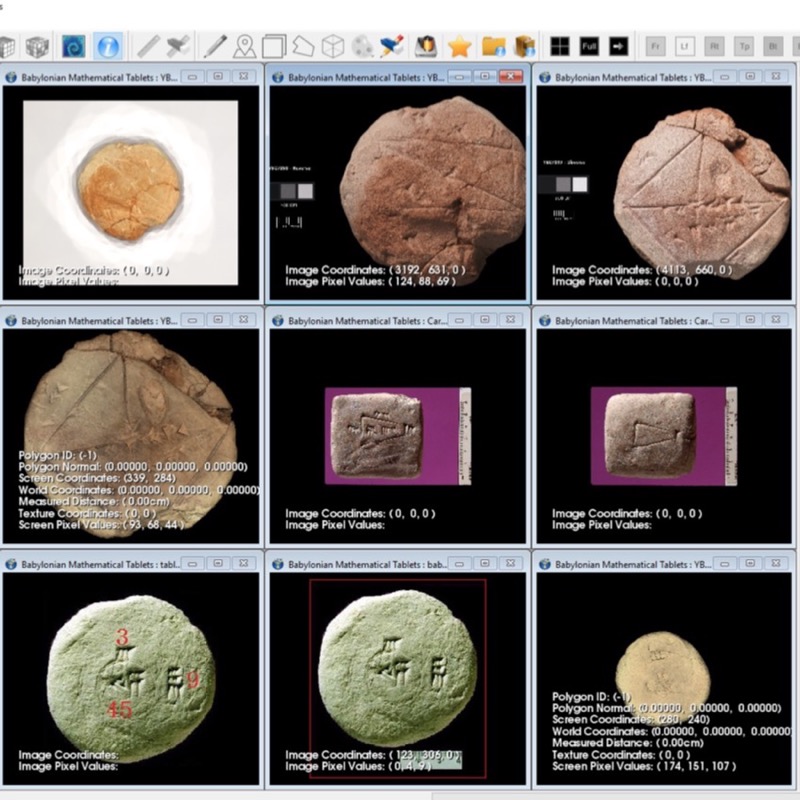Screen dimensions: 800x800
Task: Select the paintbrush tool
Action: click(x=391, y=46)
